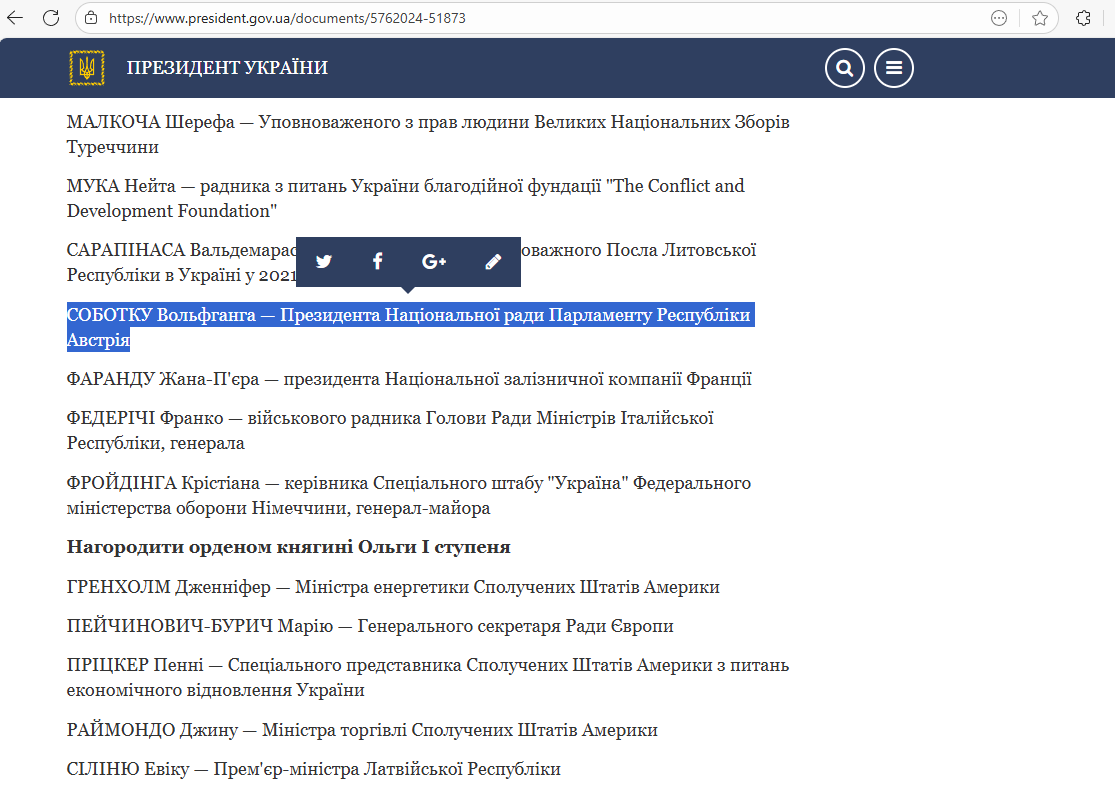Open site info via the lock icon
Image resolution: width=1115 pixels, height=791 pixels.
pyautogui.click(x=91, y=18)
